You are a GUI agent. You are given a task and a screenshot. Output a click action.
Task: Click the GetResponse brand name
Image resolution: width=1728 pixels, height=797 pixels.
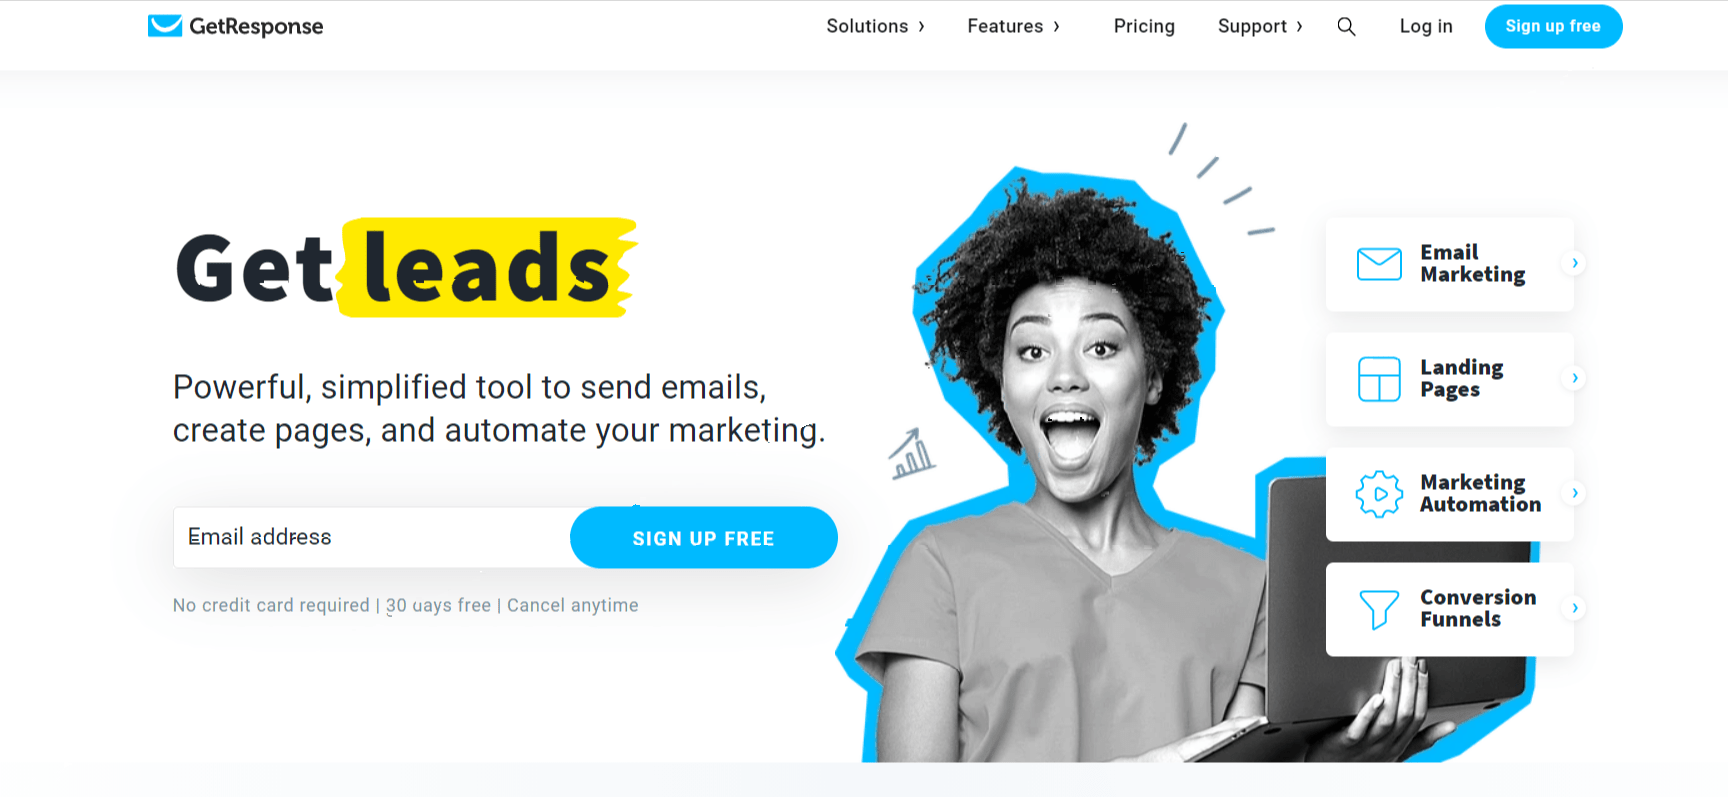click(x=256, y=27)
